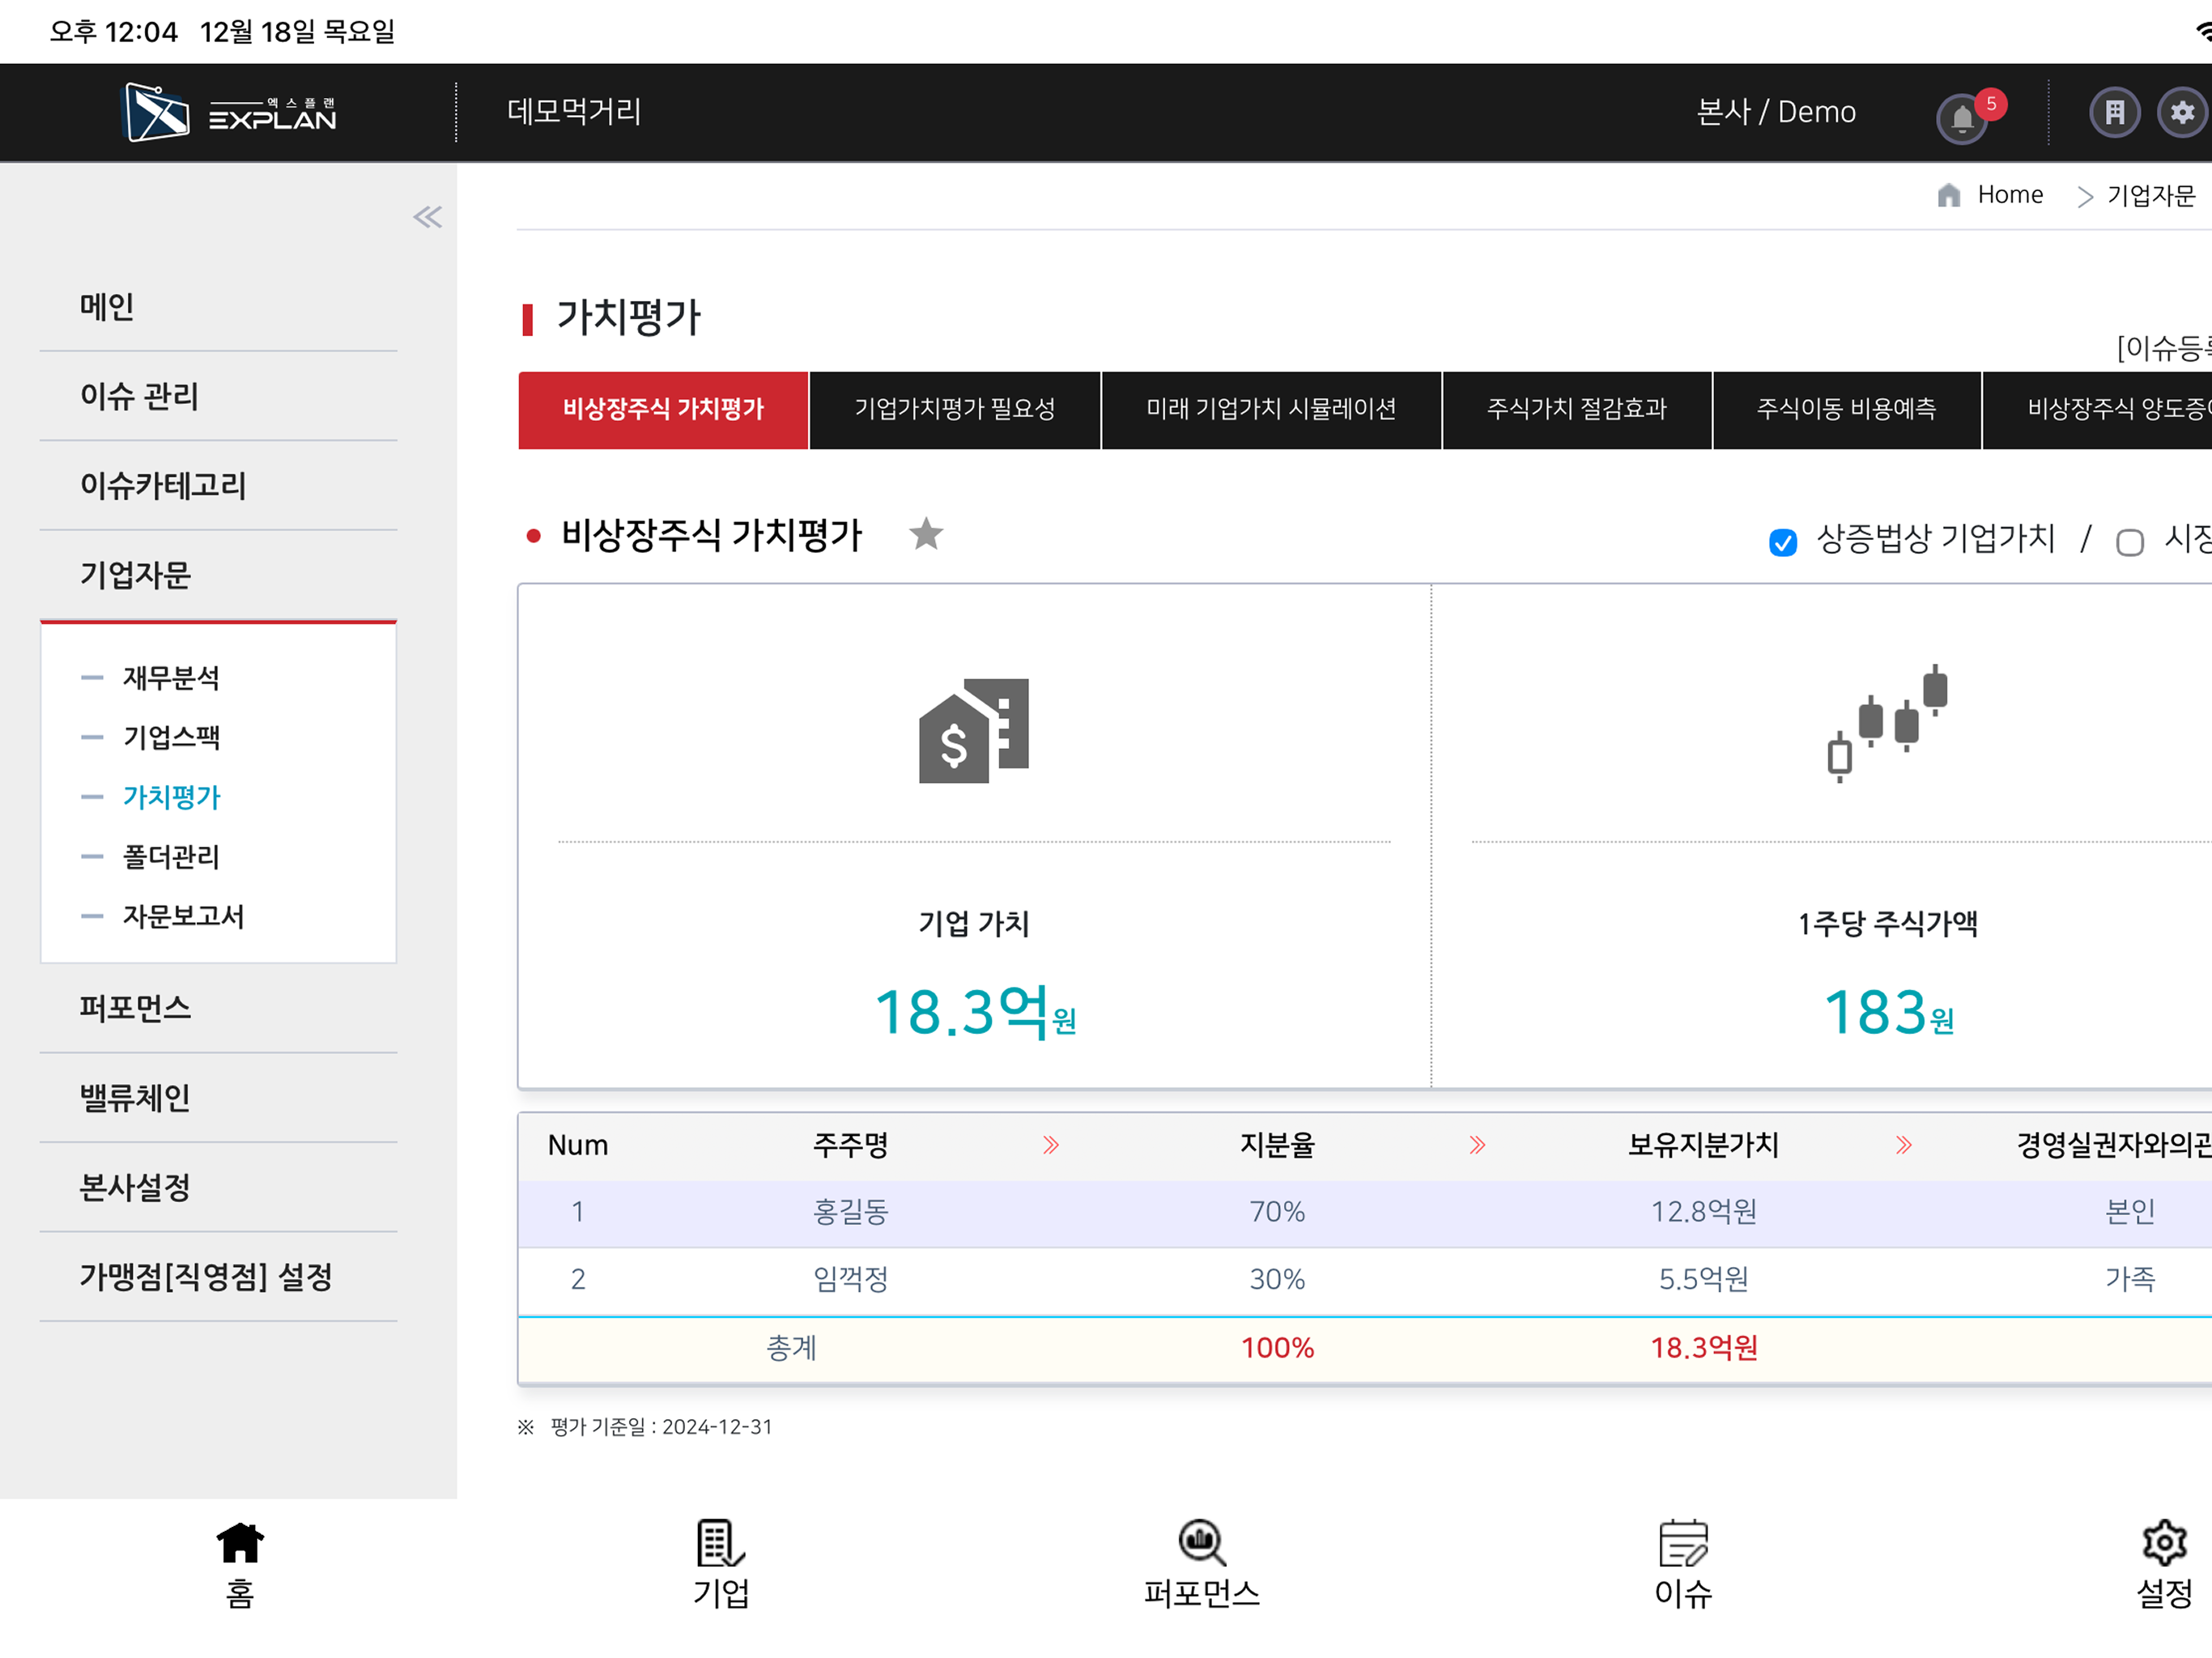Click 5.5억원 holding value
This screenshot has height=1658, width=2212.
(x=1704, y=1280)
